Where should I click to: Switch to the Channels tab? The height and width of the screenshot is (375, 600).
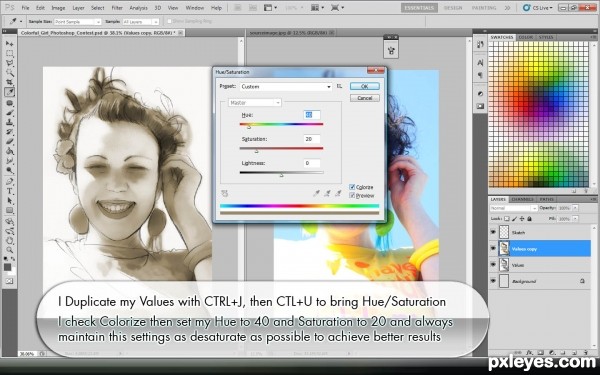(x=522, y=199)
